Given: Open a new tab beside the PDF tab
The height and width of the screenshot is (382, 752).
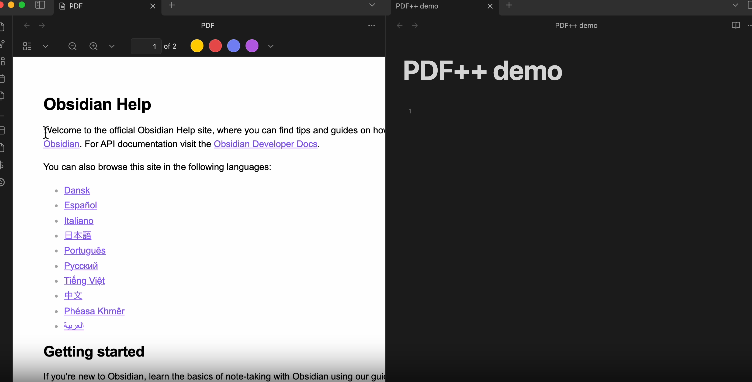Looking at the screenshot, I should coord(172,5).
